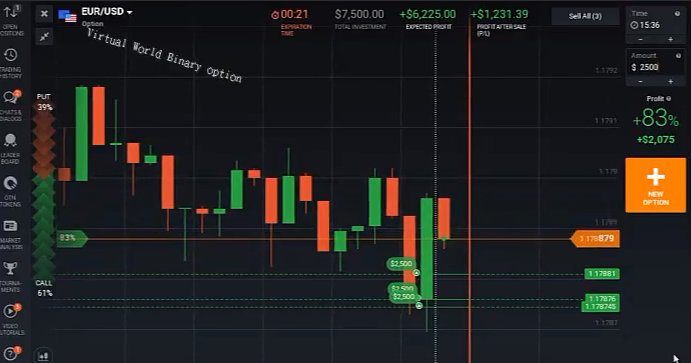This screenshot has width=691, height=363.
Task: Click the collapse arrows icon under the close X
Action: pyautogui.click(x=44, y=37)
